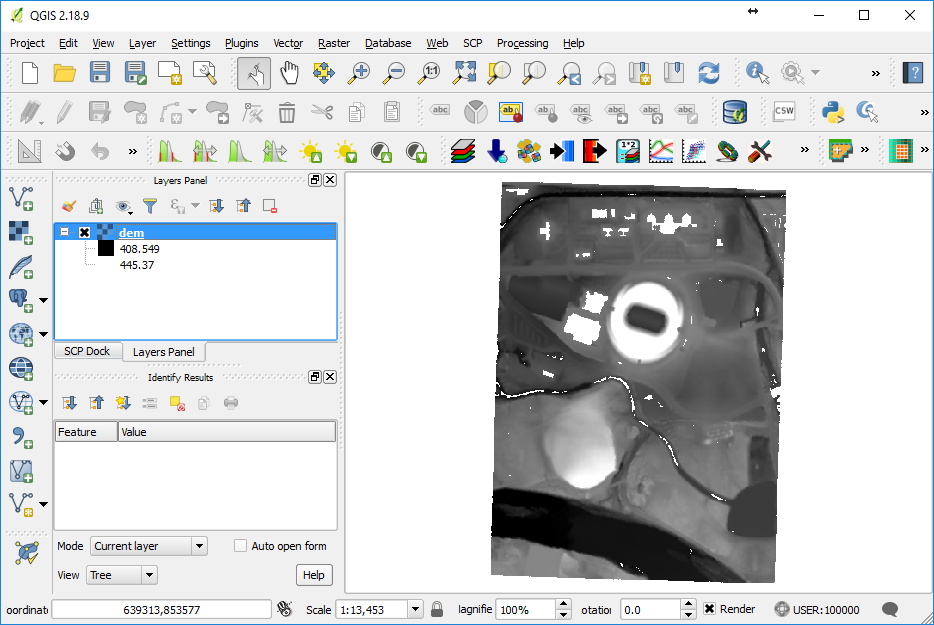Click the black color swatch for 408.549

click(104, 247)
